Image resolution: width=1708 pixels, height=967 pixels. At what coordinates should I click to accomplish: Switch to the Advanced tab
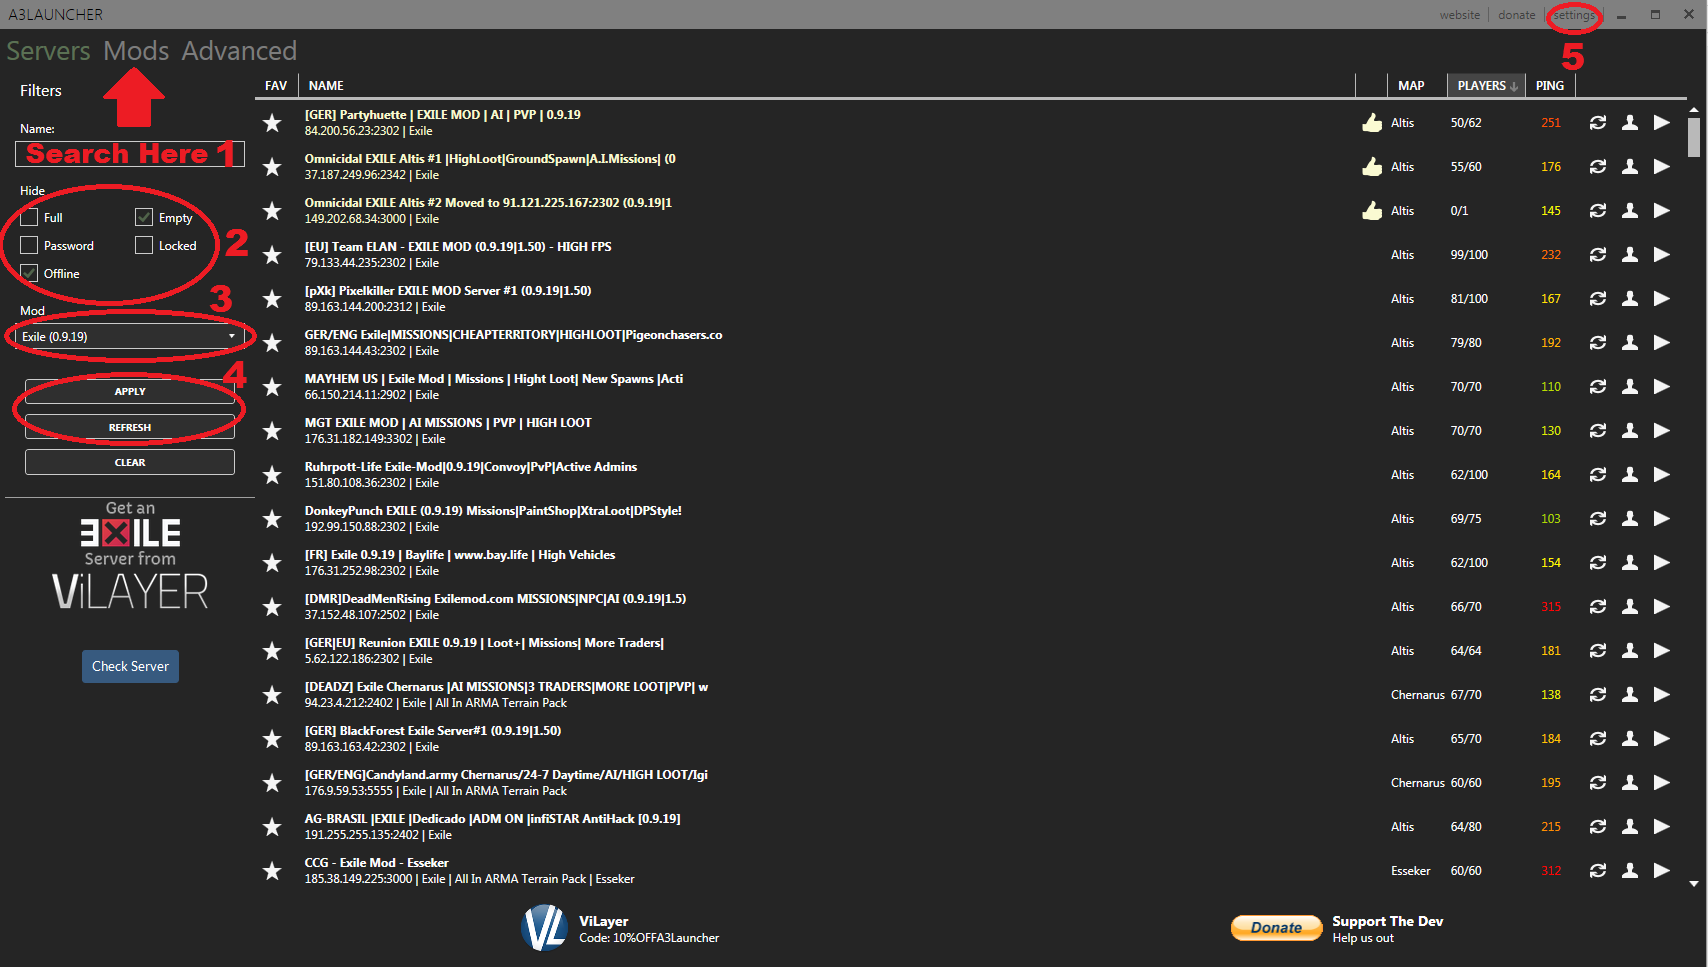[239, 51]
